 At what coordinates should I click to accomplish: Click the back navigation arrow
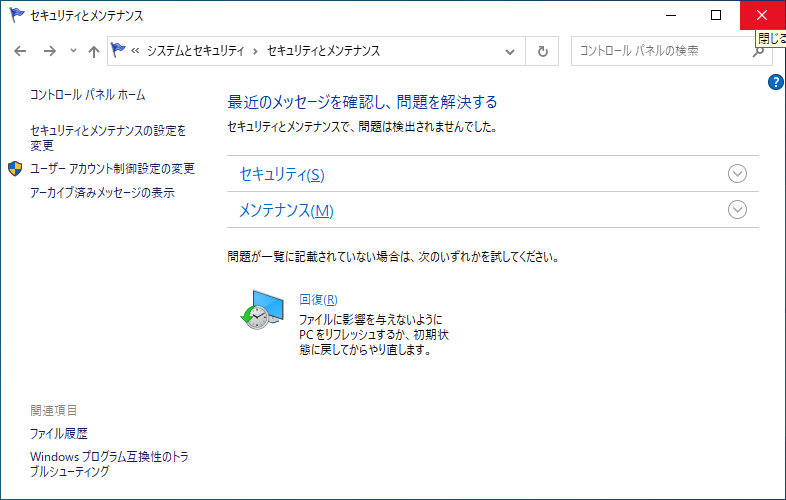pos(20,51)
